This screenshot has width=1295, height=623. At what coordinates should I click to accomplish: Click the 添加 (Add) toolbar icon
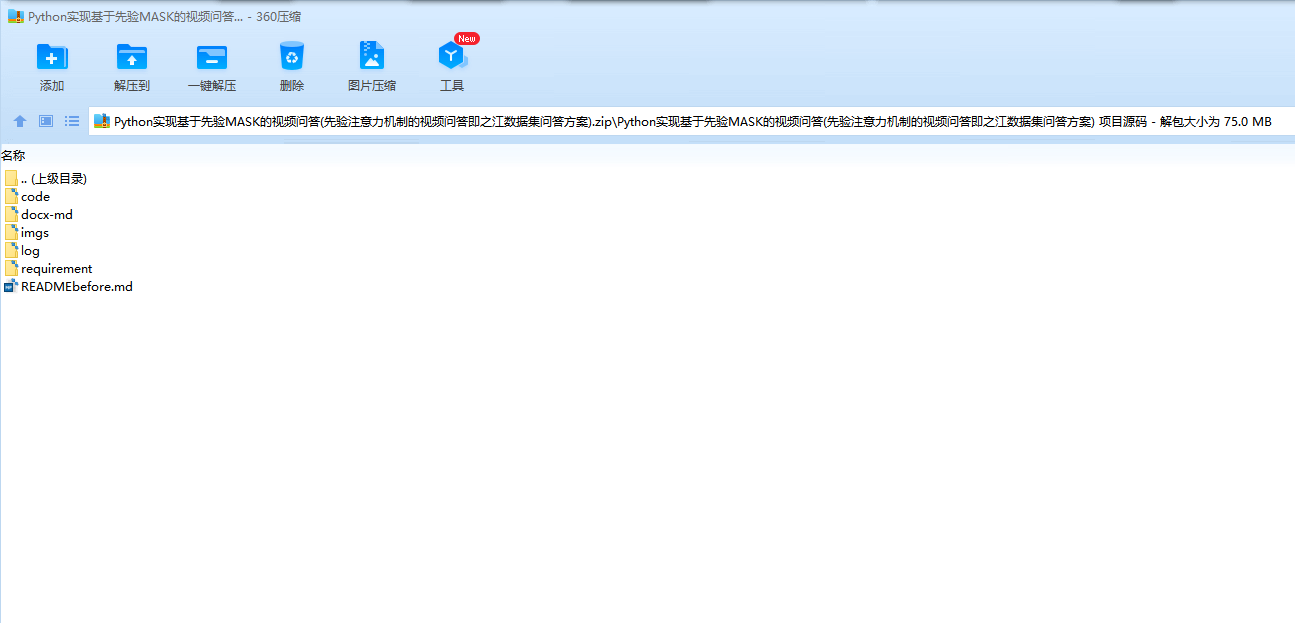pos(52,57)
